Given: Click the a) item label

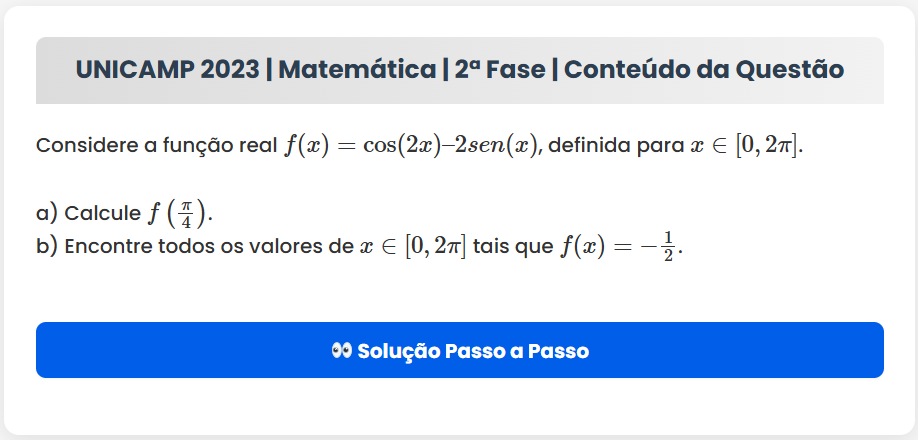Looking at the screenshot, I should click(x=46, y=213).
